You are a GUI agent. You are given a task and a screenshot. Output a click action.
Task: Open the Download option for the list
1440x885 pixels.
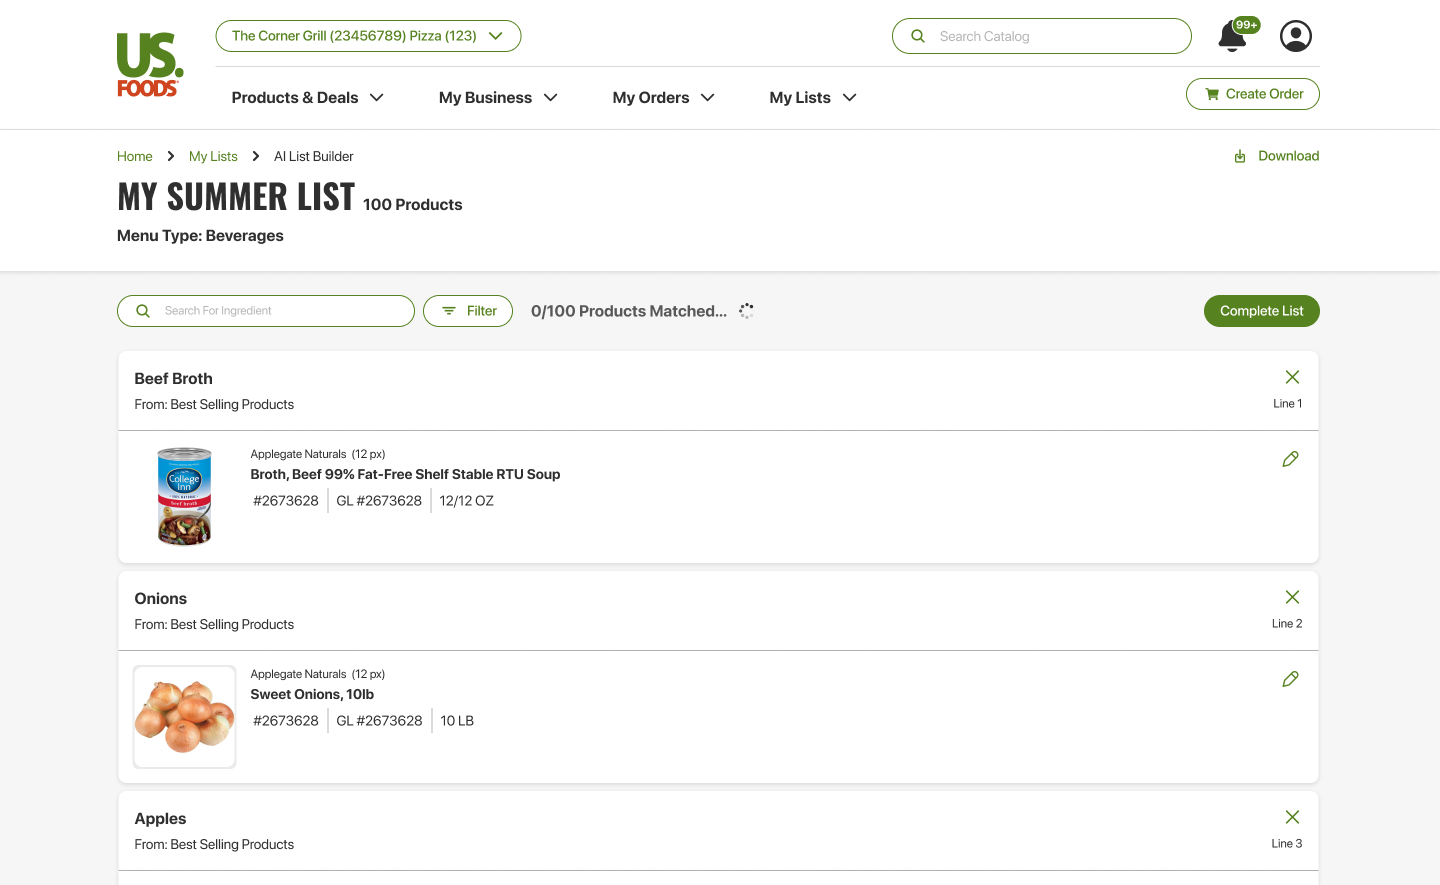(x=1276, y=156)
